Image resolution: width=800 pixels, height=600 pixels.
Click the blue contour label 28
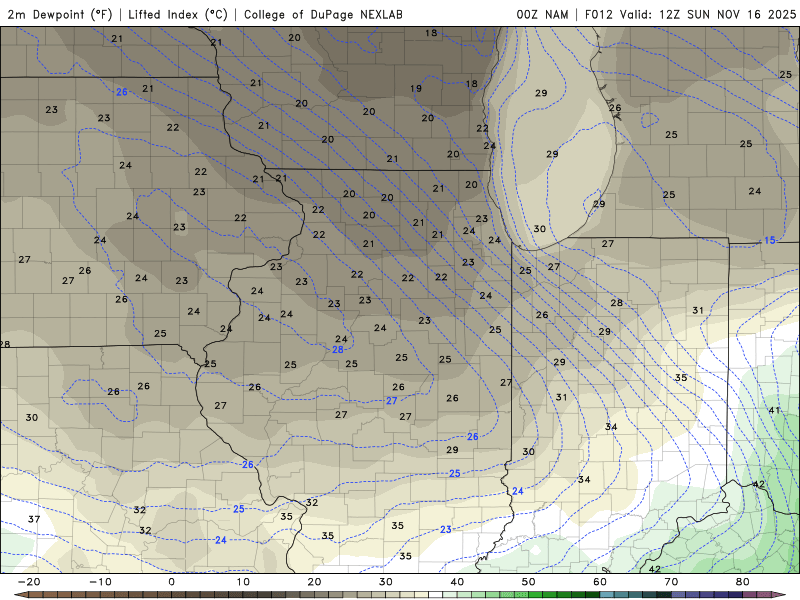[x=338, y=349]
